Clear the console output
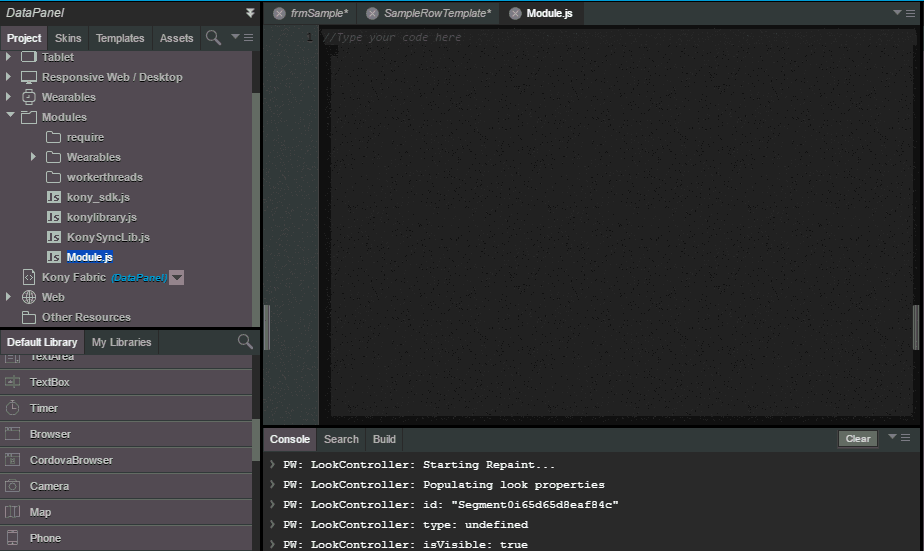The image size is (924, 551). point(857,439)
